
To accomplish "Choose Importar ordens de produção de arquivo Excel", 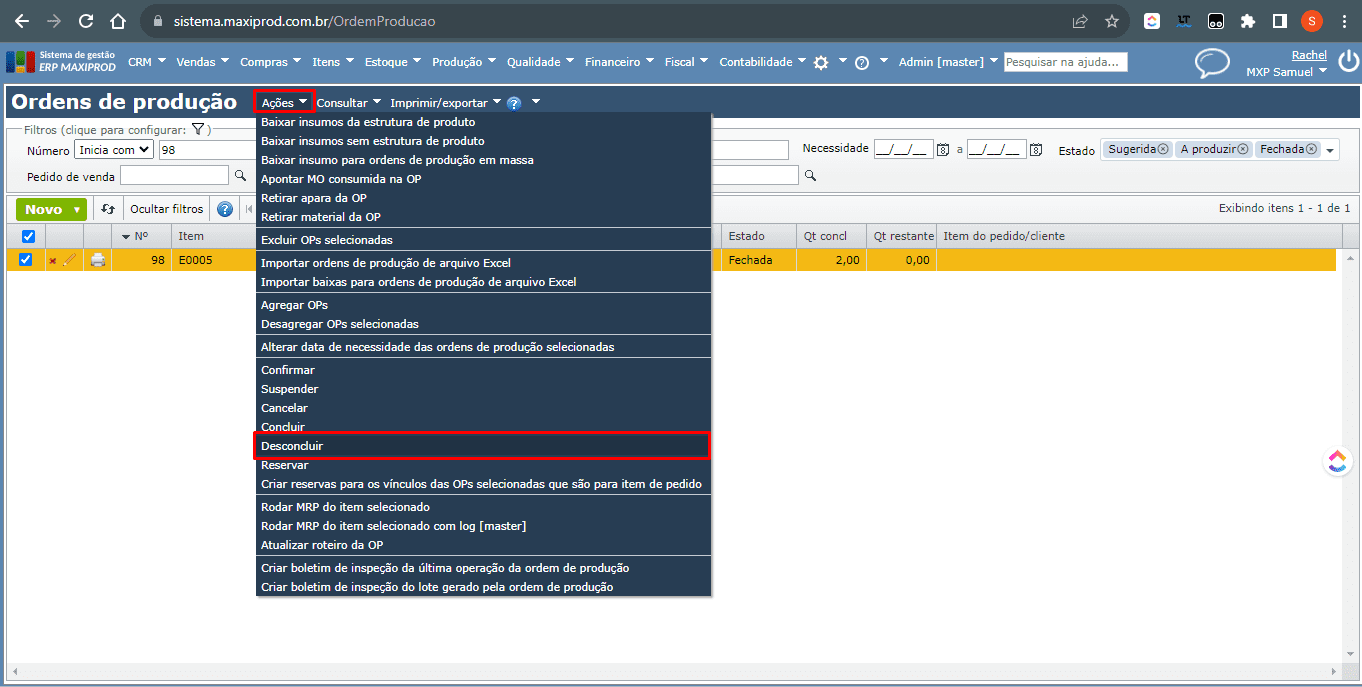I will [x=482, y=263].
